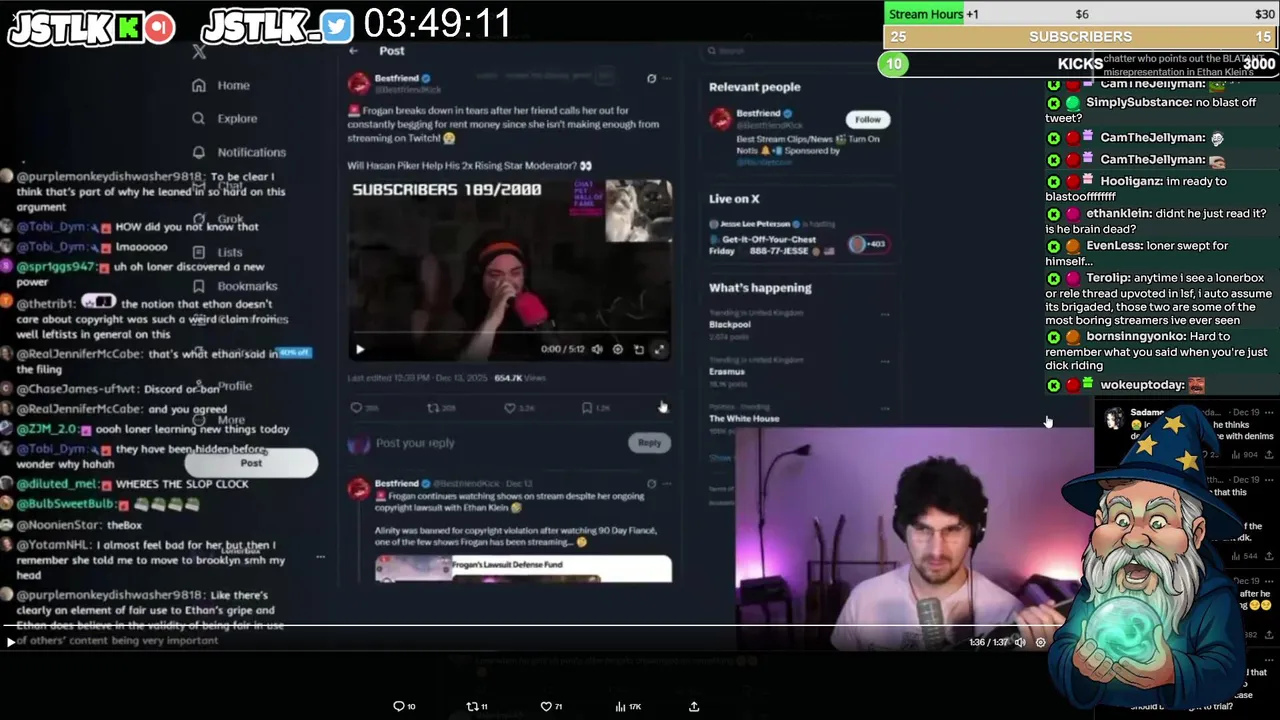
Task: Click the red record icon in JSTLK overlay
Action: click(160, 28)
